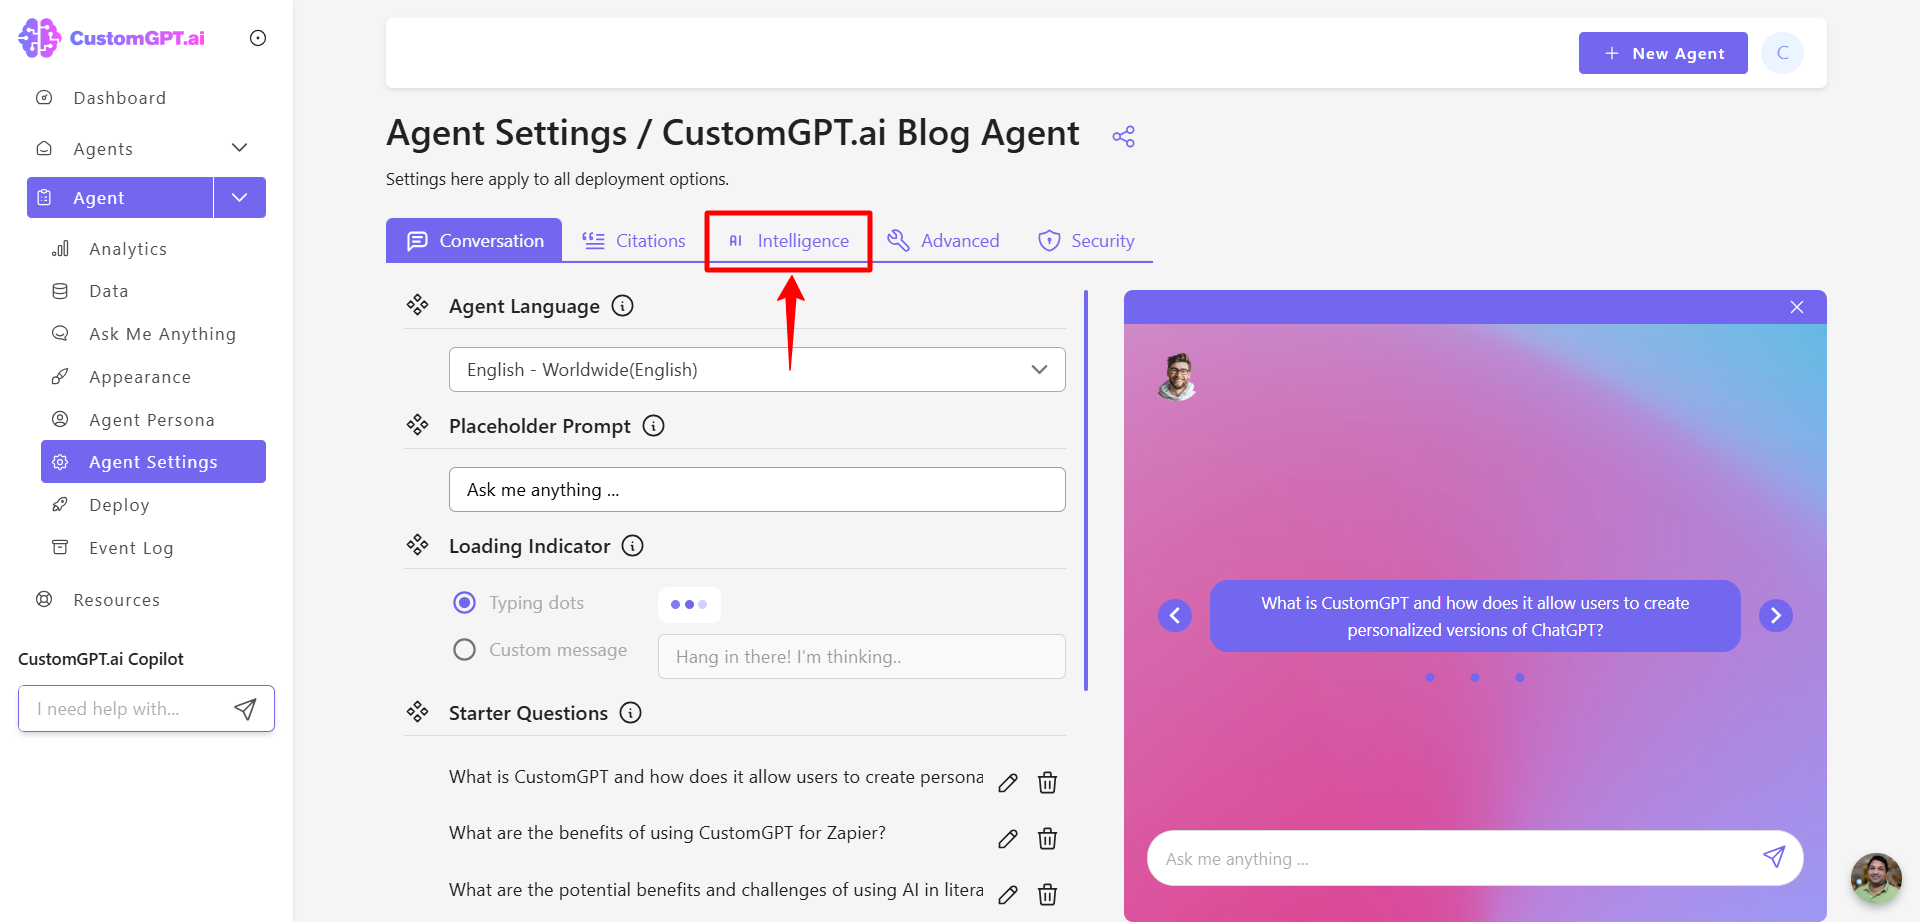This screenshot has height=922, width=1920.
Task: Switch to the Advanced tab
Action: tap(943, 240)
